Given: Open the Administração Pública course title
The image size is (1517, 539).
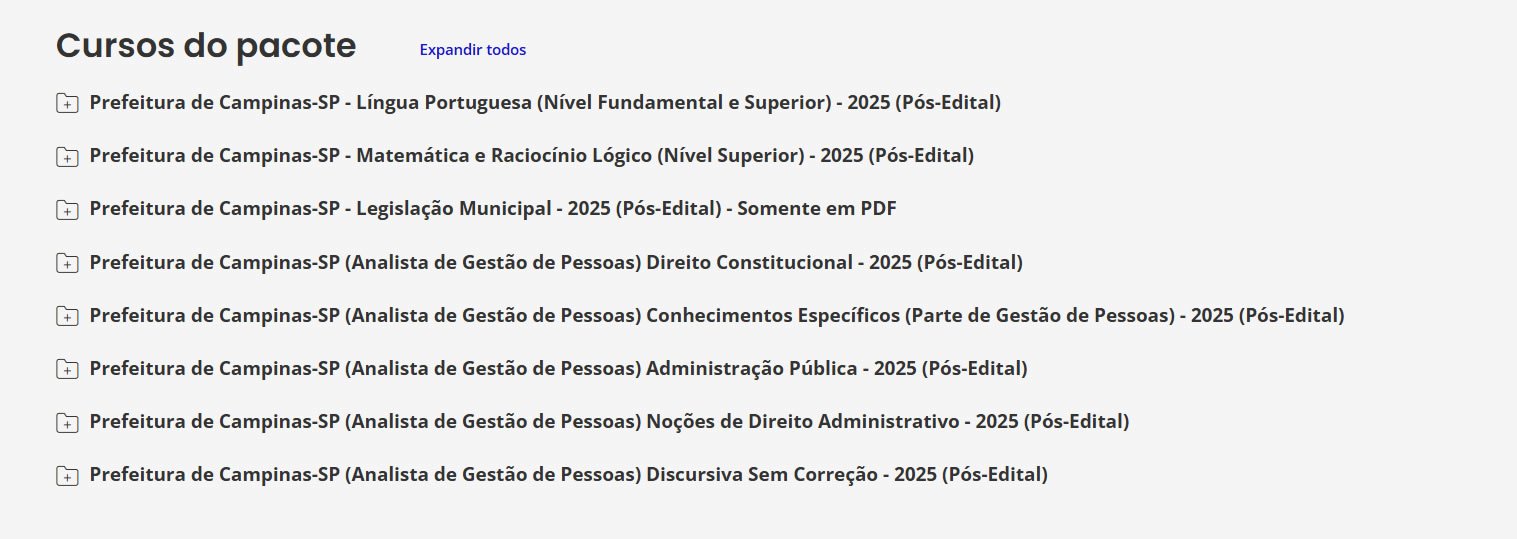Looking at the screenshot, I should tap(558, 368).
